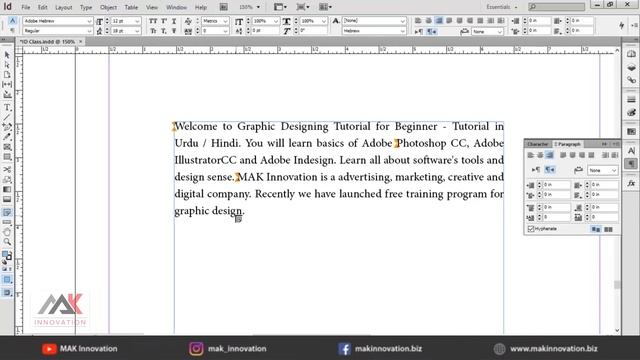The height and width of the screenshot is (360, 640).
Task: Select the Selection tool arrow
Action: [7, 55]
